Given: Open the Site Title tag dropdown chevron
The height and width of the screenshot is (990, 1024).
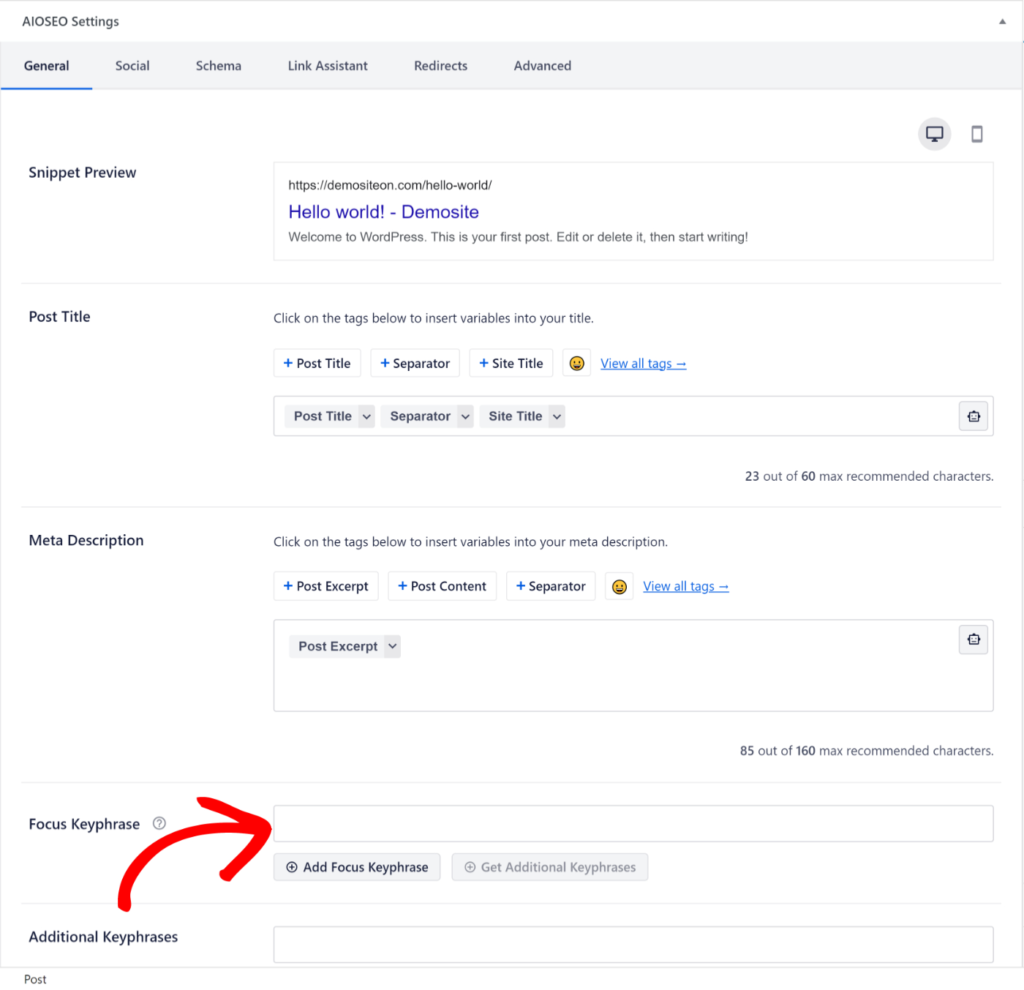Looking at the screenshot, I should (556, 416).
